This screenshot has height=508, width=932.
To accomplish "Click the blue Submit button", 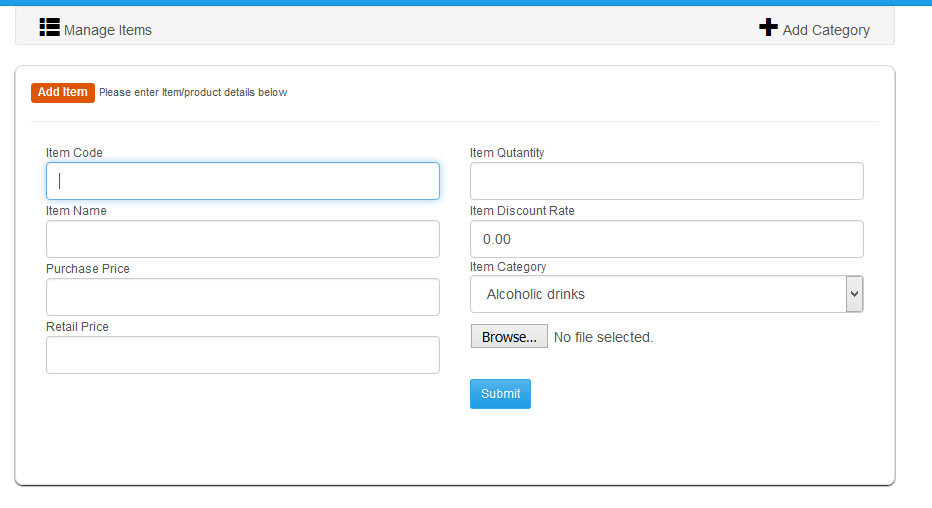I will tap(500, 394).
